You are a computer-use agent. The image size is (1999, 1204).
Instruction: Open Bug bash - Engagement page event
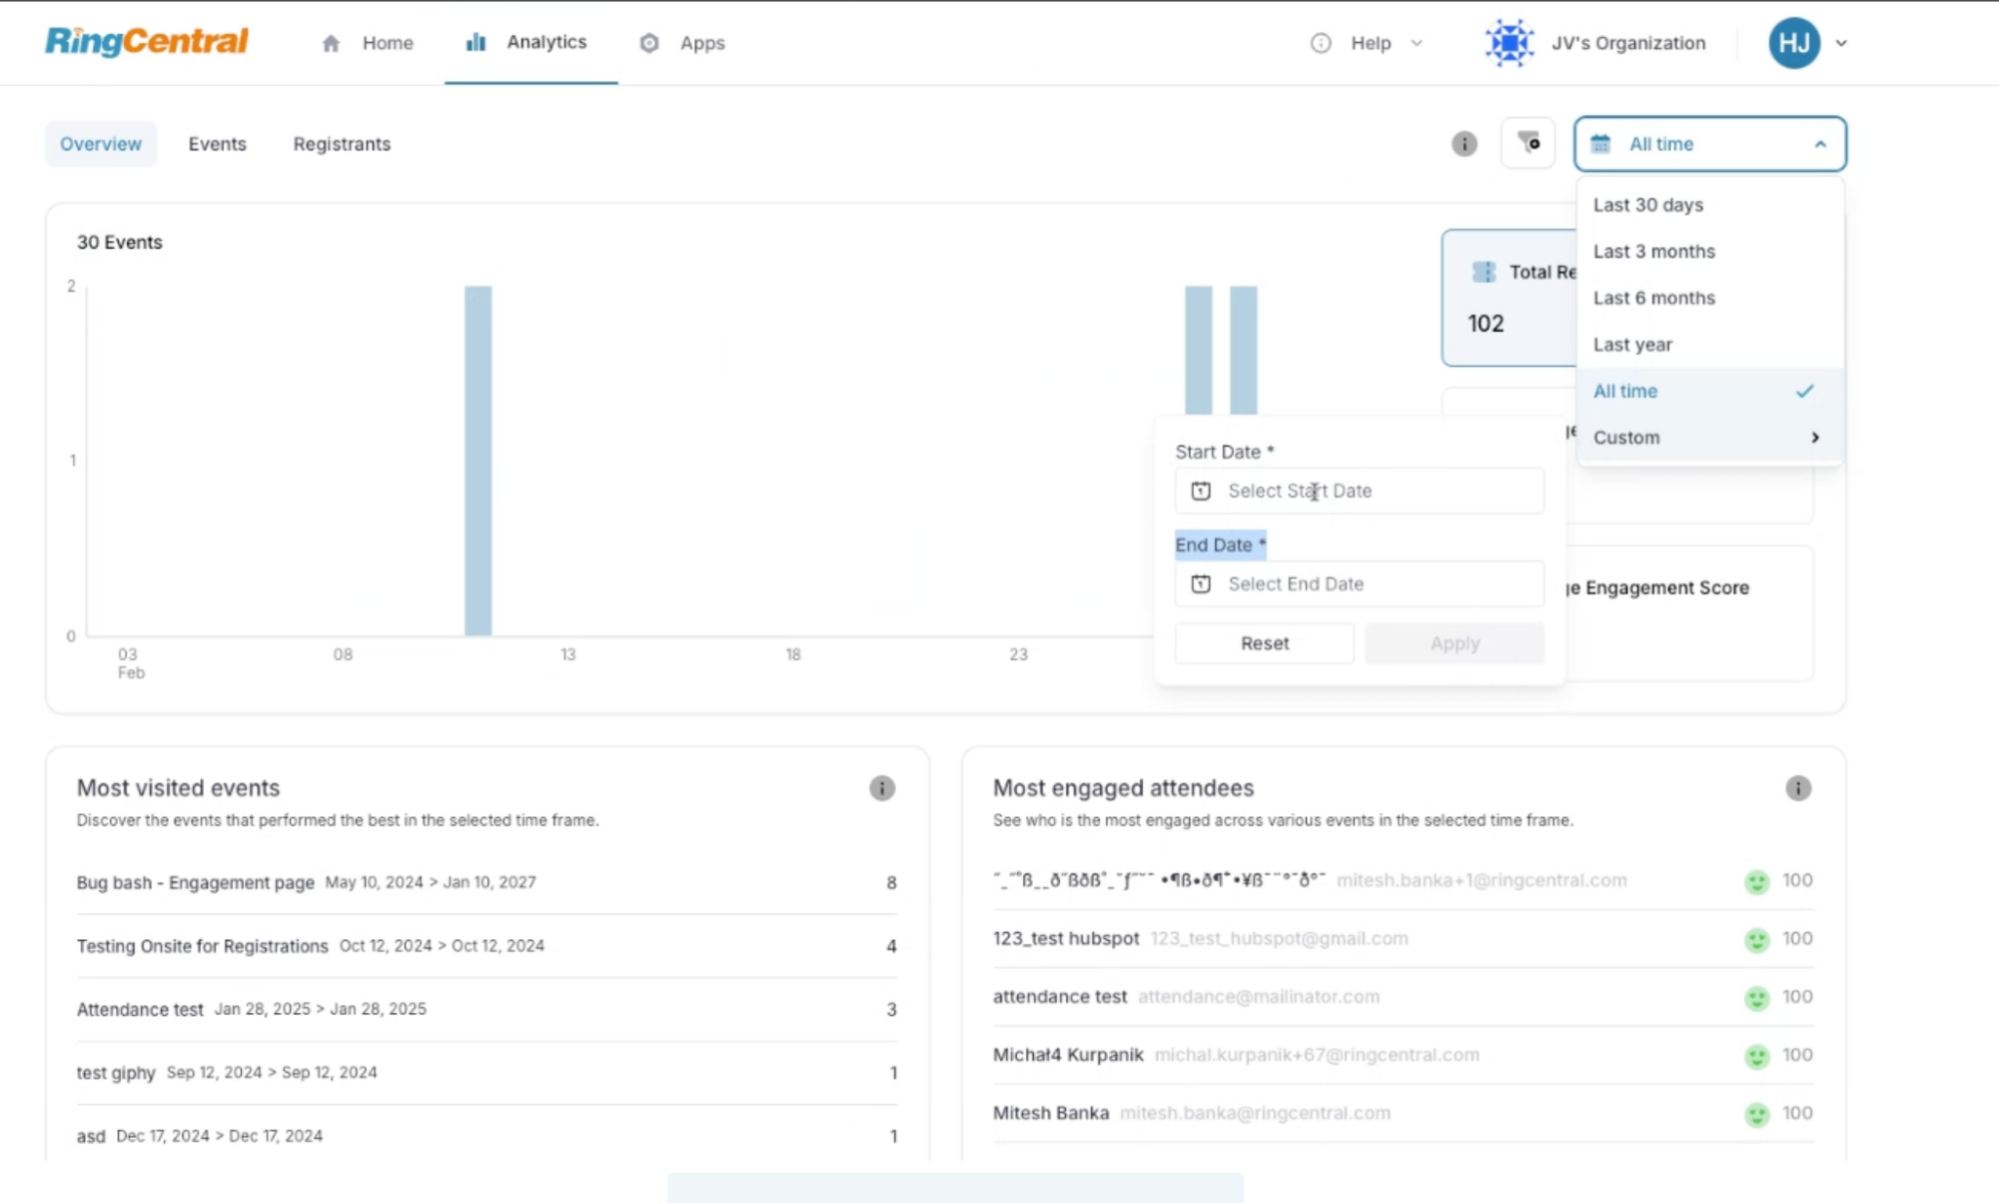coord(195,883)
